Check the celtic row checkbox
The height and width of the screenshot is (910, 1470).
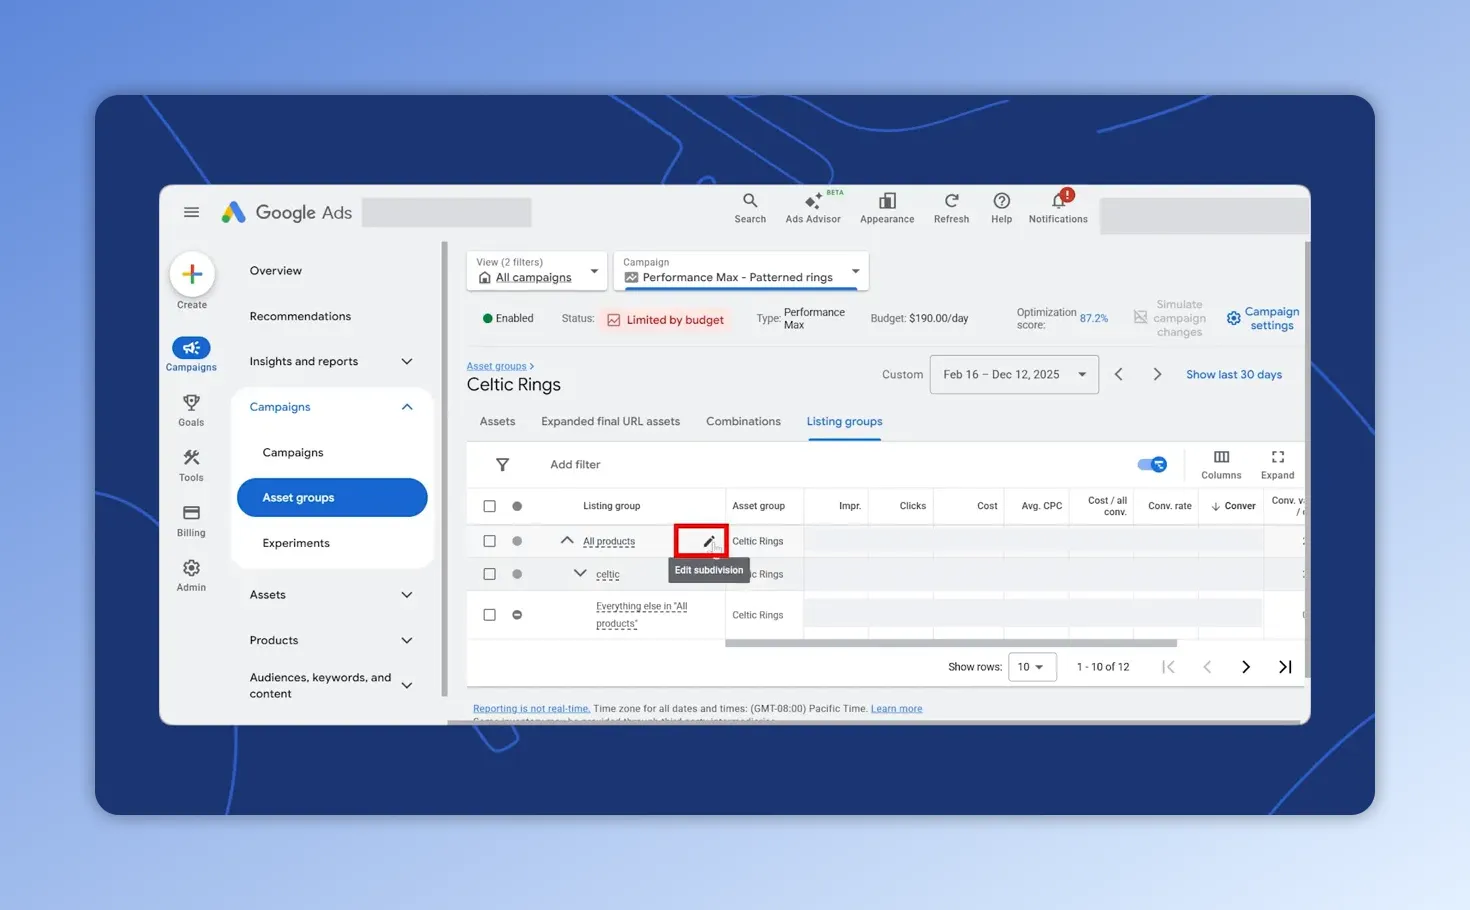pos(489,574)
